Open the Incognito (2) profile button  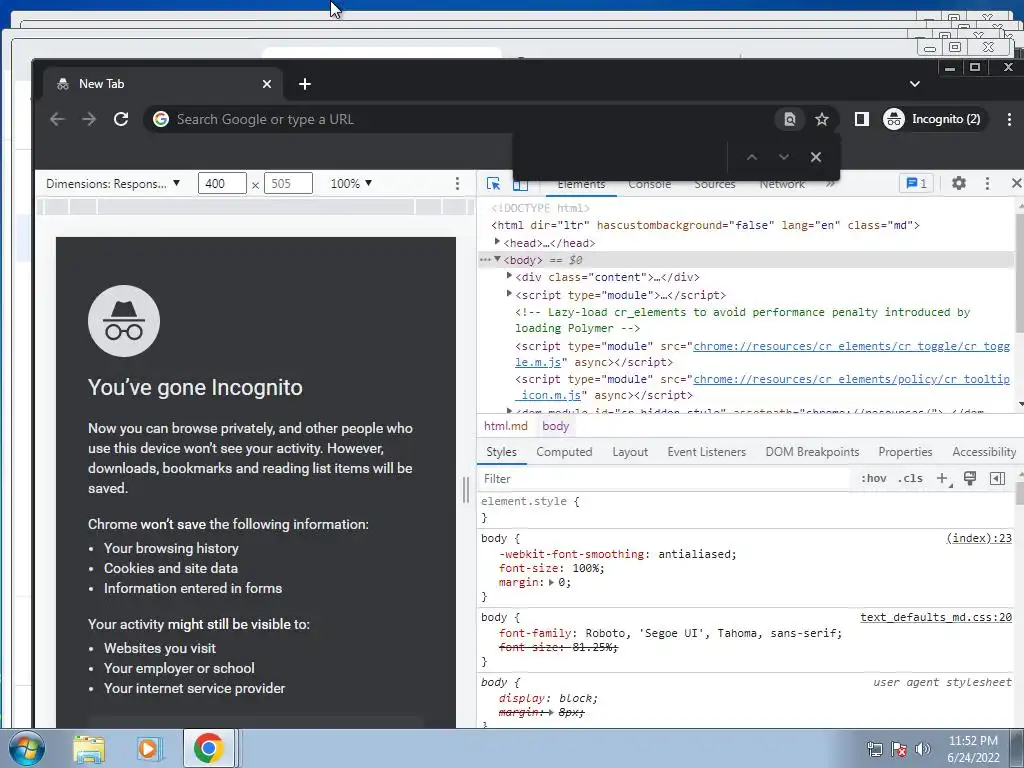[x=933, y=119]
